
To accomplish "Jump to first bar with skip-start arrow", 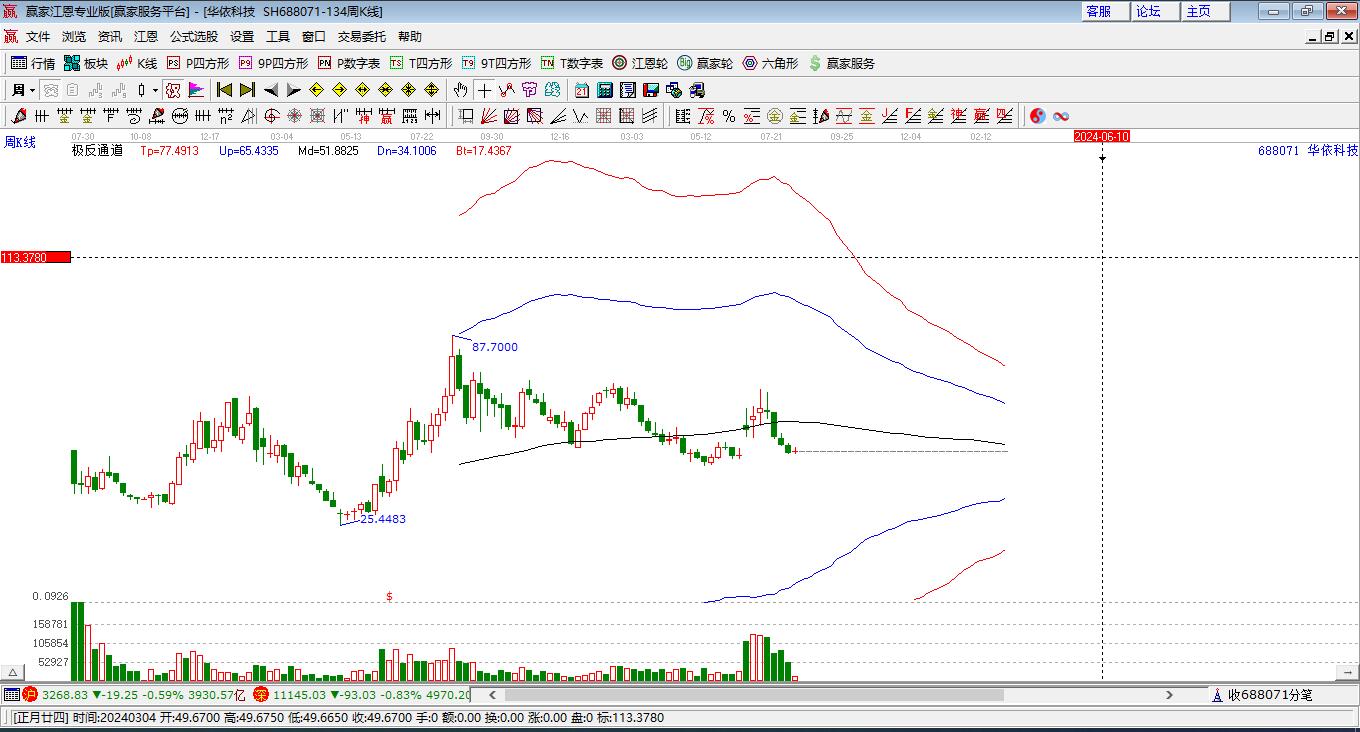I will coord(224,90).
